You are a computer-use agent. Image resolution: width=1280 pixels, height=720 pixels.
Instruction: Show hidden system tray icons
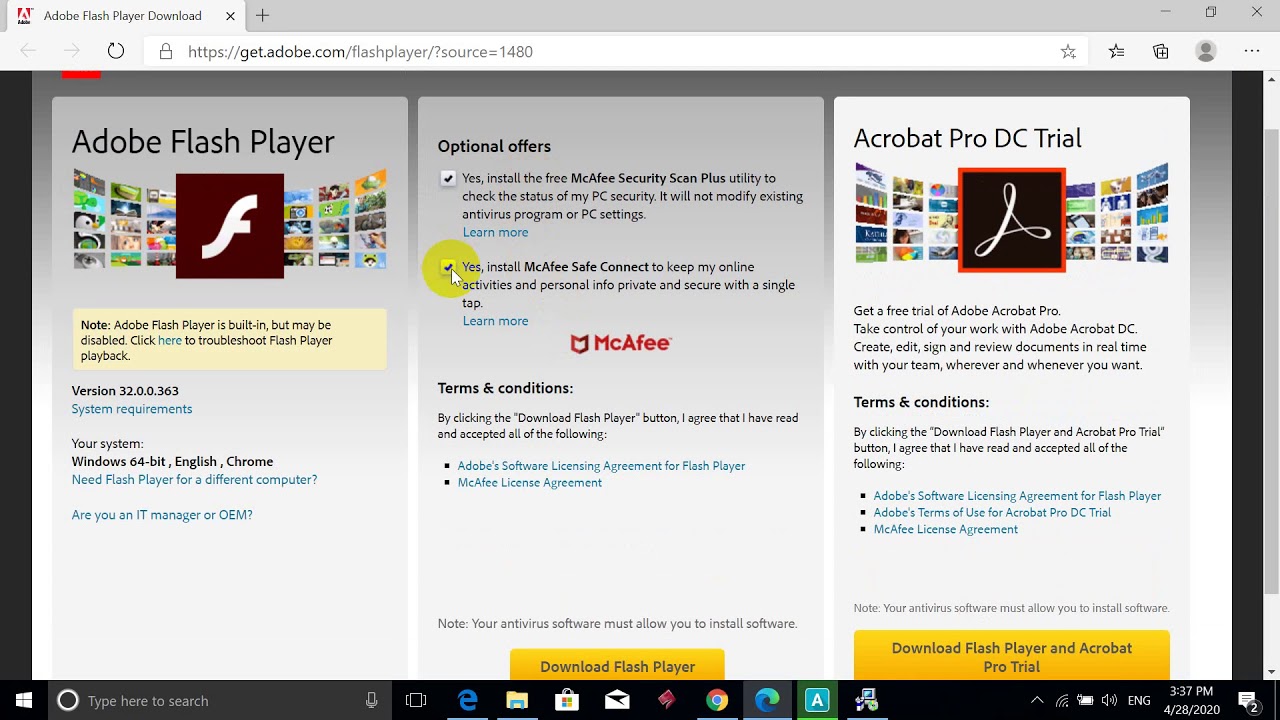tap(1037, 700)
